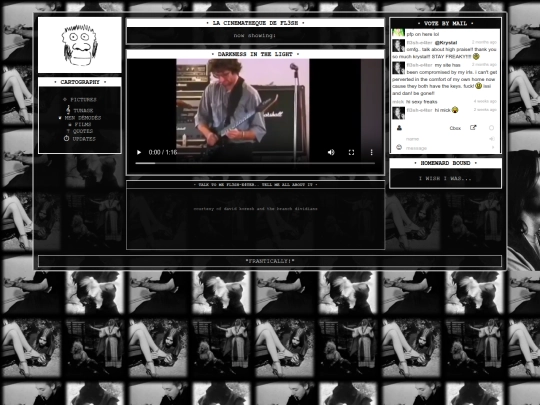Open the Pictures page in Cartography

[x=83, y=100]
